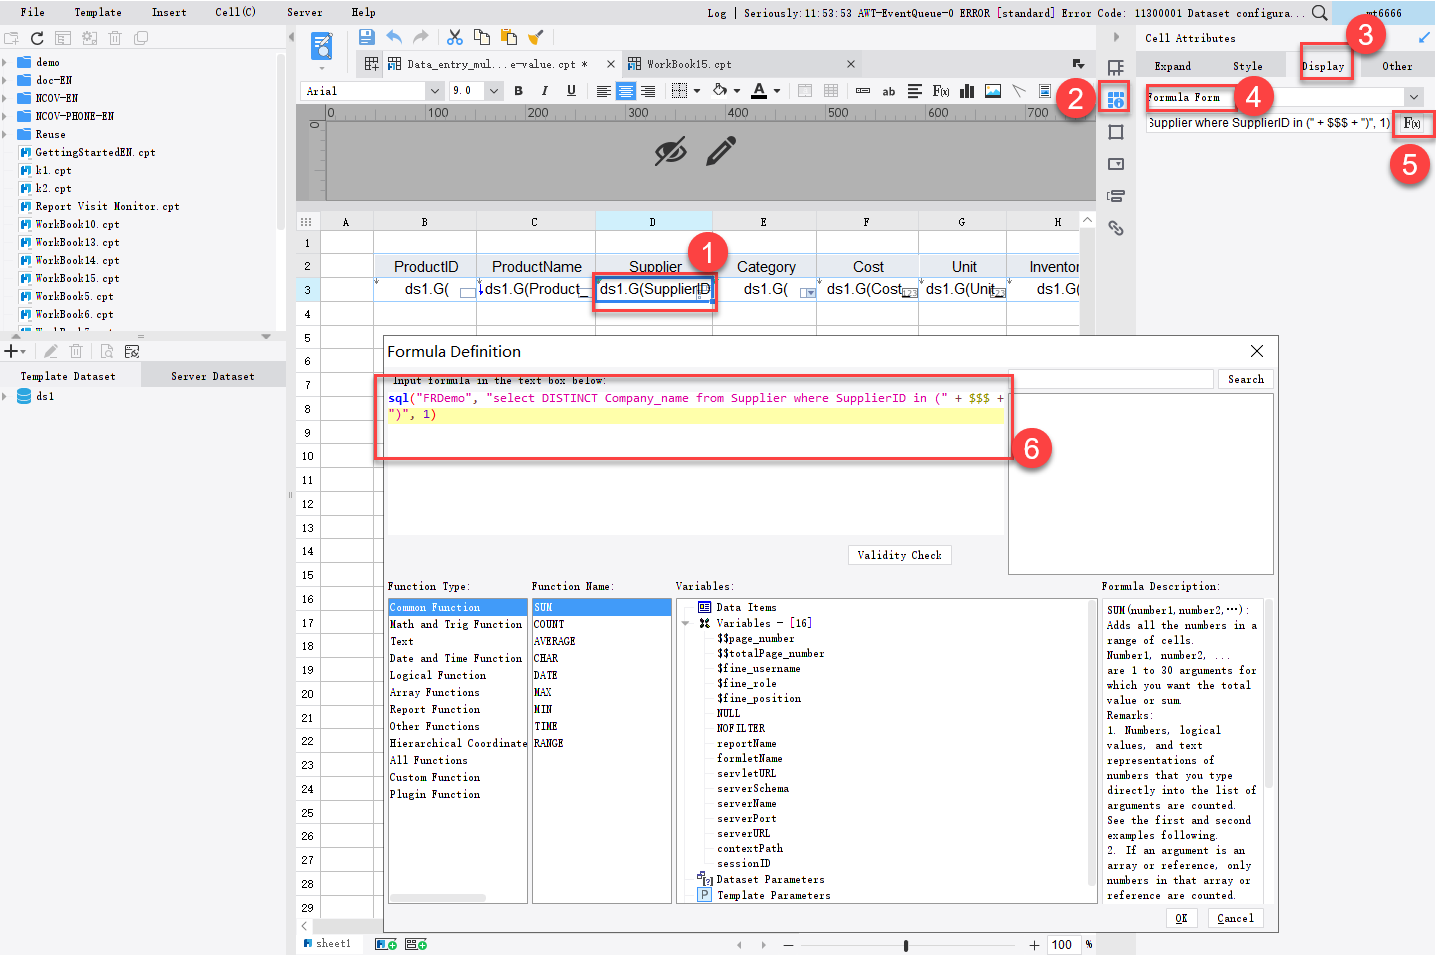
Task: Open the Insert menu
Action: pyautogui.click(x=169, y=12)
